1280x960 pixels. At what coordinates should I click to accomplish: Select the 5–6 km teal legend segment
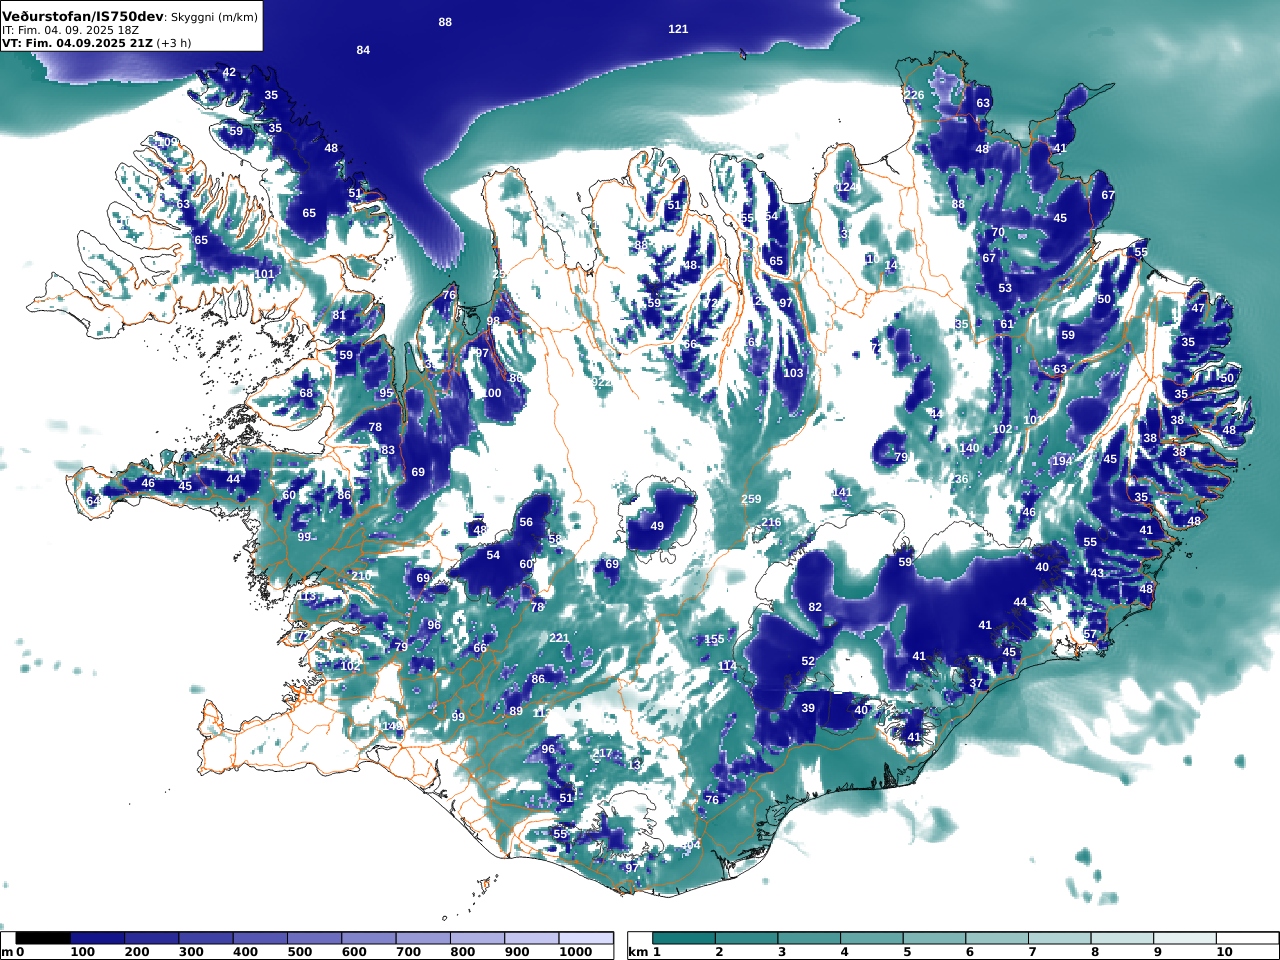coord(937,938)
